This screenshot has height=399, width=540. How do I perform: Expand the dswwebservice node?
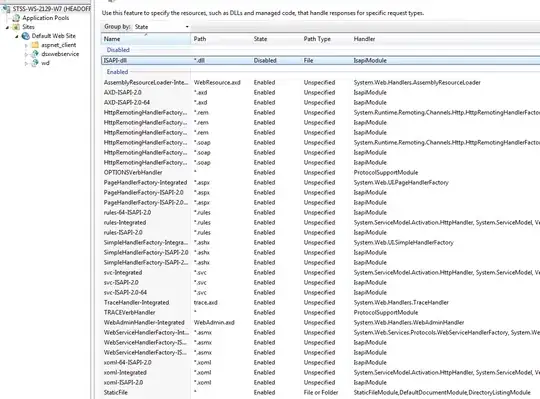click(x=26, y=54)
